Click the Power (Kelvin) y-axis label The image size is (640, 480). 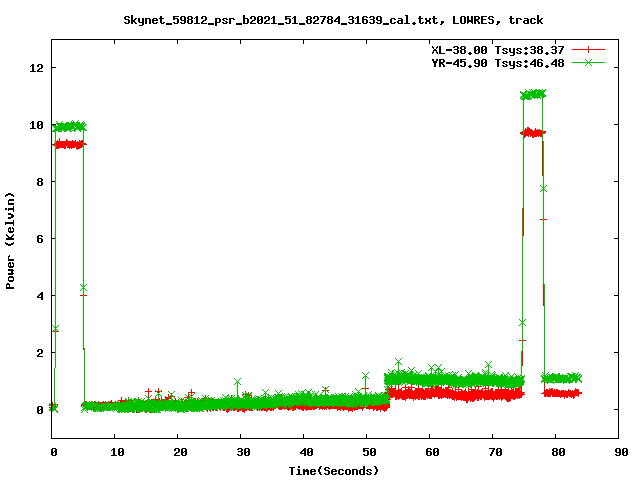[x=10, y=241]
